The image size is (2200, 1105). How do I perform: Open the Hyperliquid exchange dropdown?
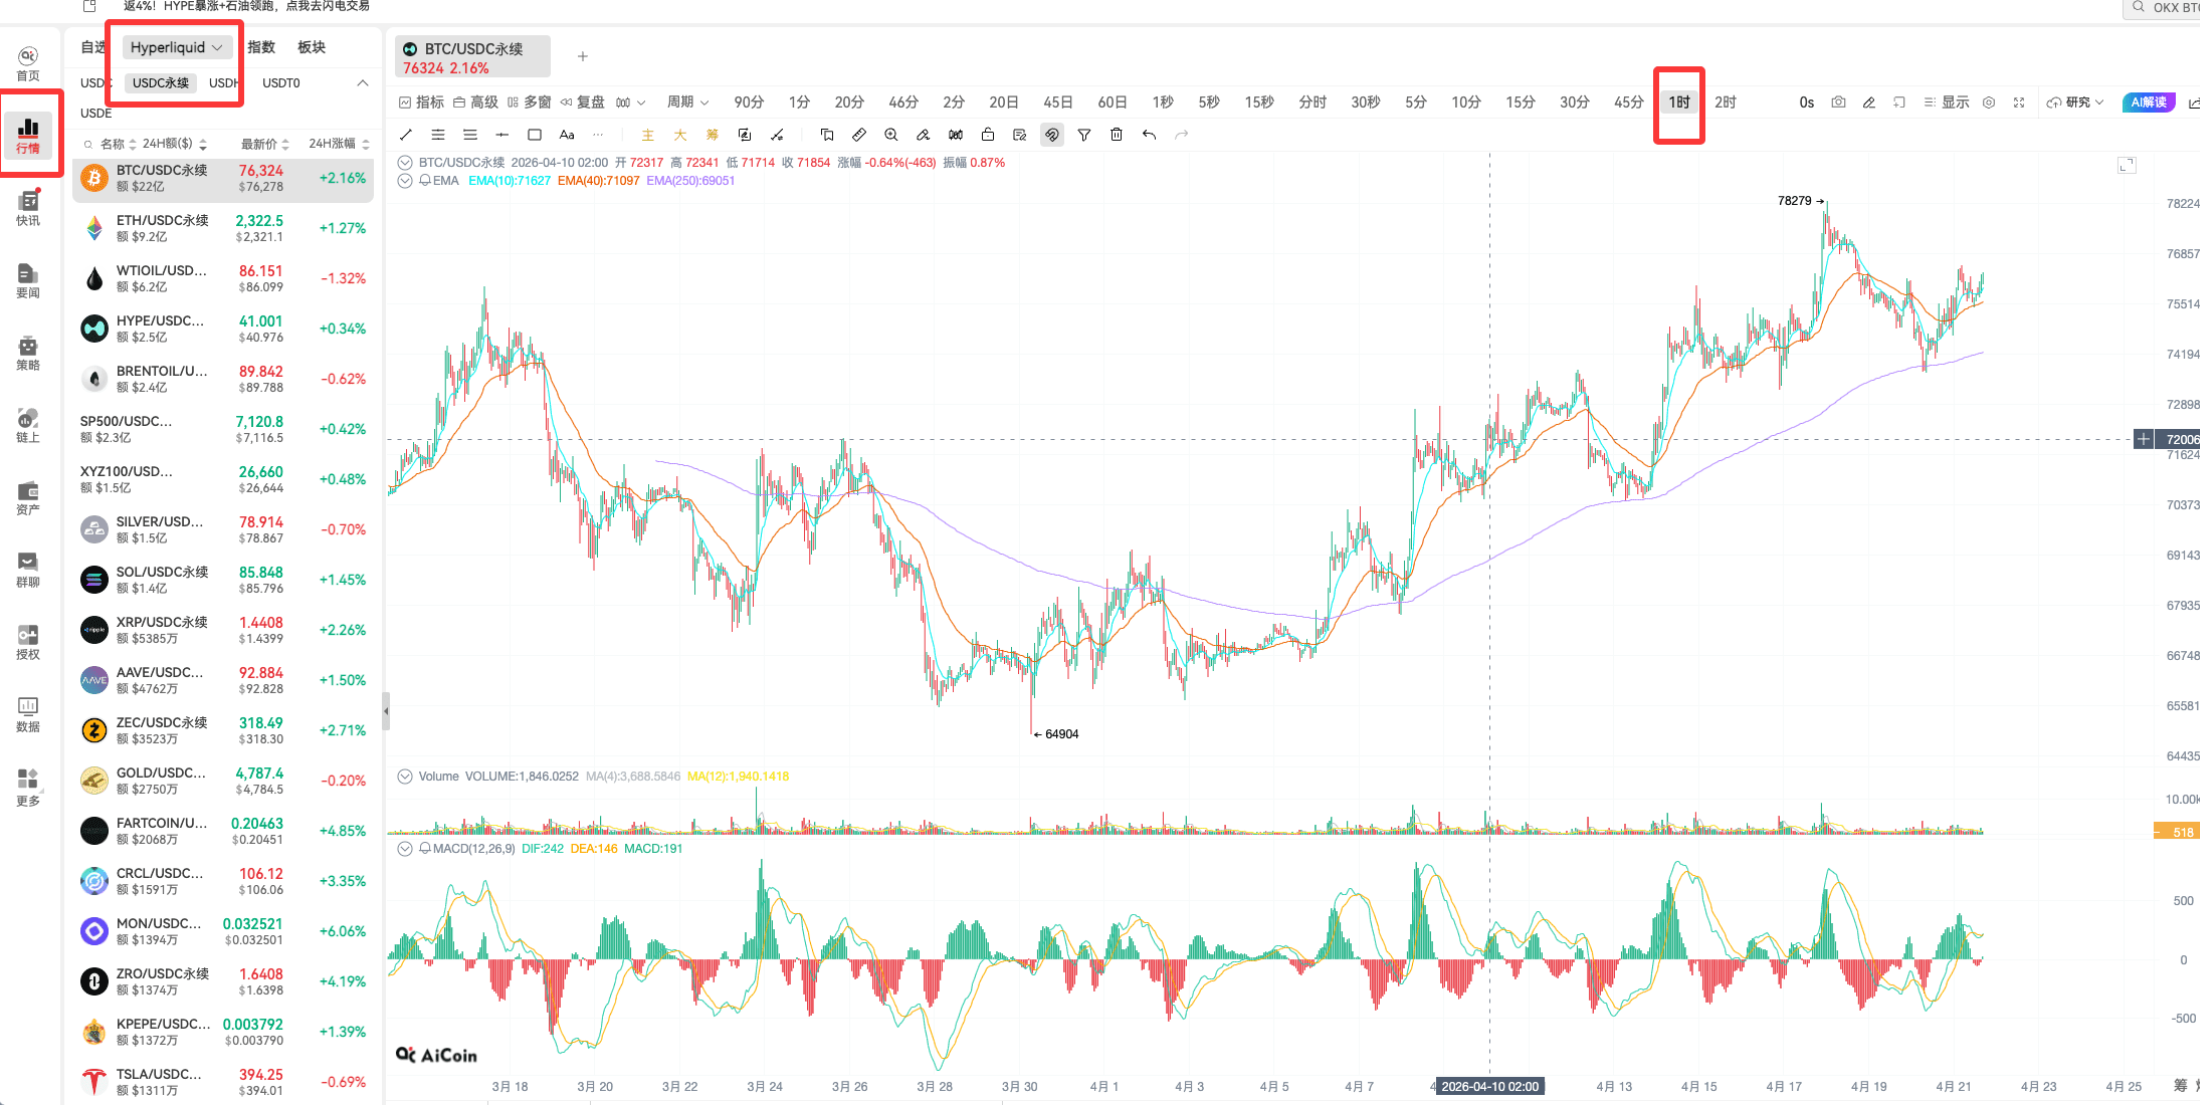pos(176,46)
